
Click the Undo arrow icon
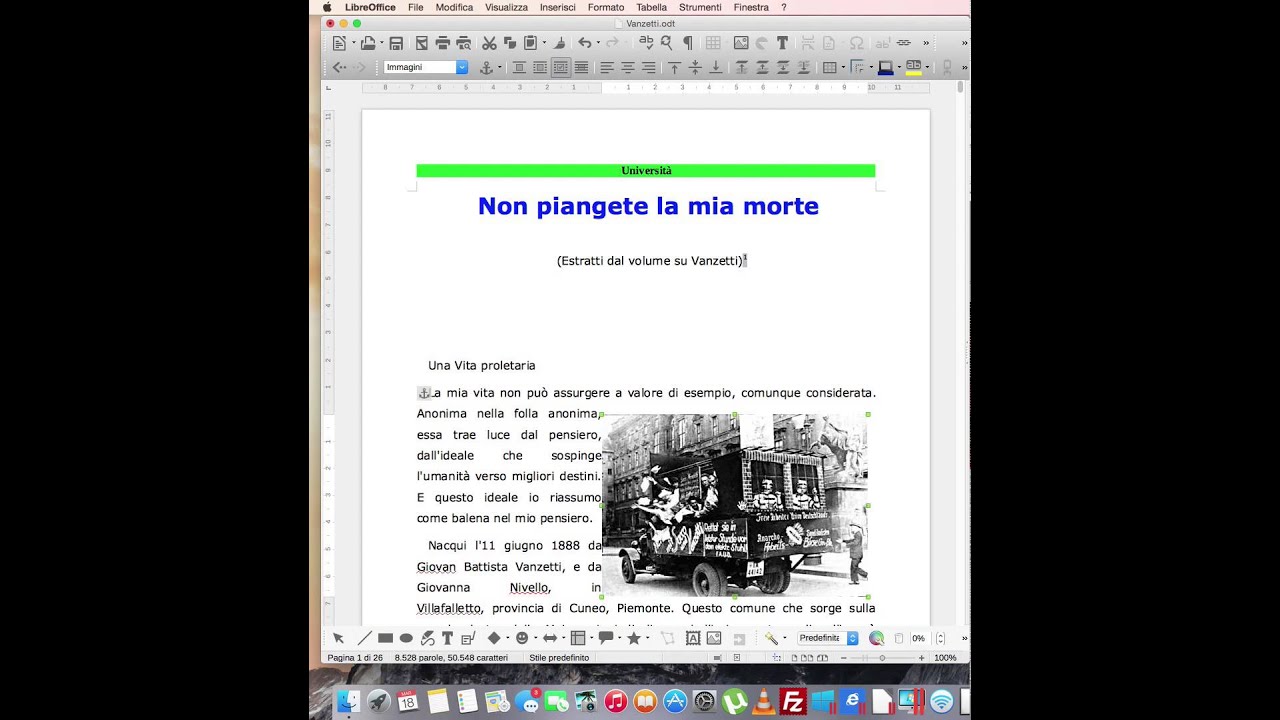584,43
